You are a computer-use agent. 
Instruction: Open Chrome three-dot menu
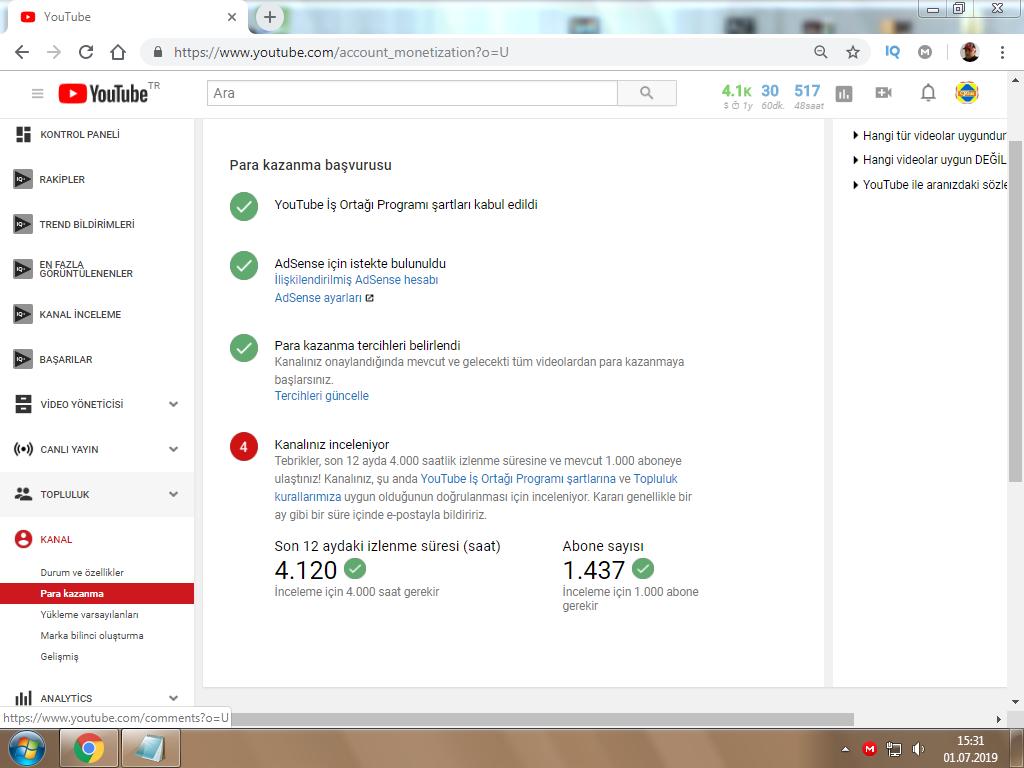[1002, 52]
